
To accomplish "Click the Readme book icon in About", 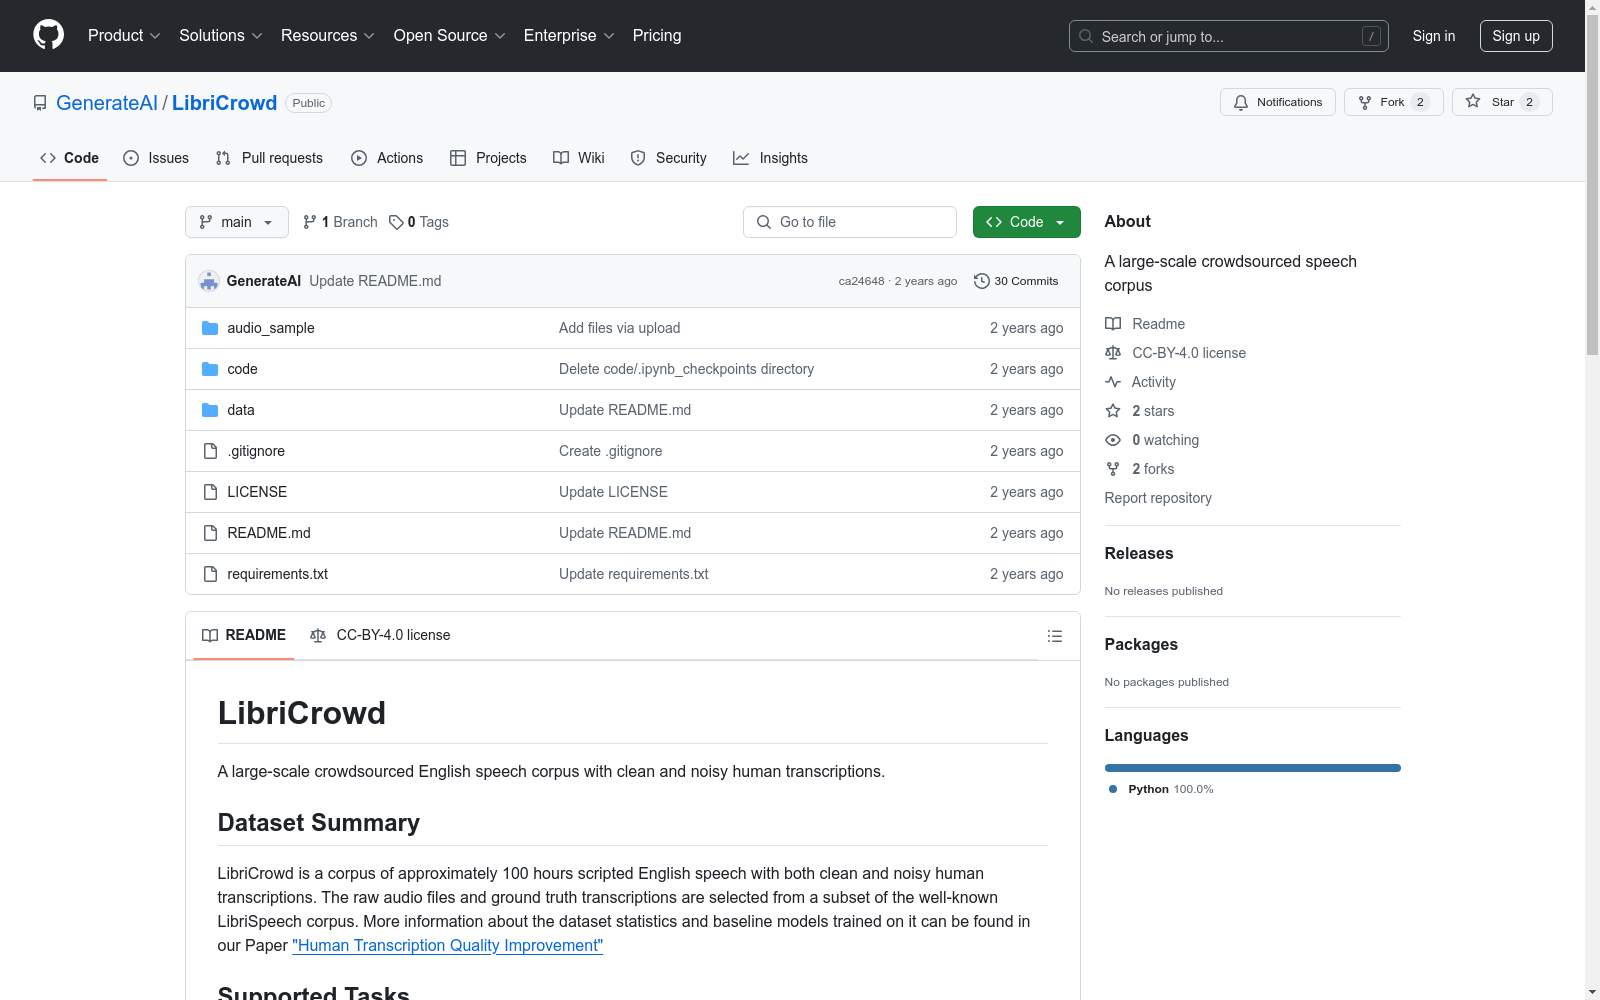I will 1113,324.
